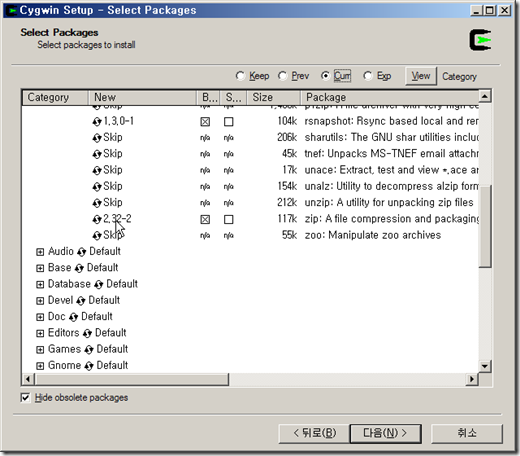Image resolution: width=520 pixels, height=456 pixels.
Task: Click cycle icon next to Base category
Action: (79, 268)
